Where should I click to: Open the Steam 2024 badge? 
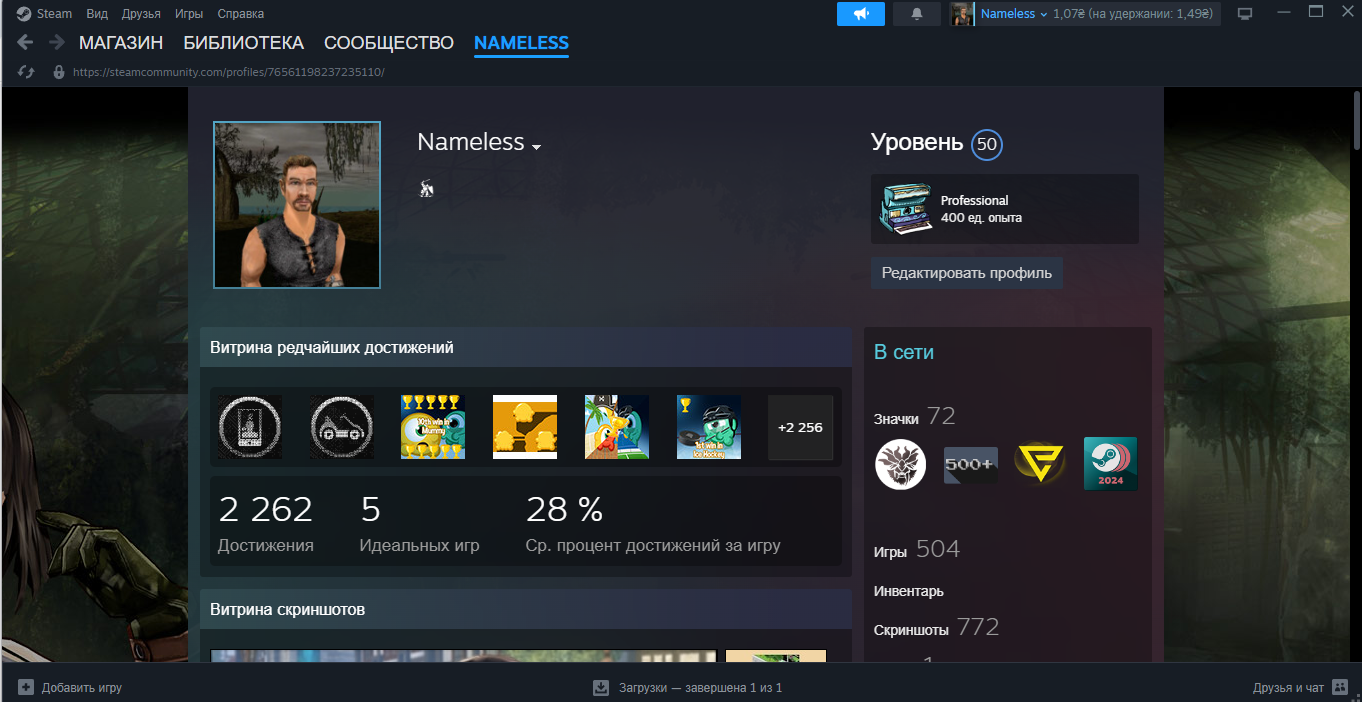(1110, 464)
